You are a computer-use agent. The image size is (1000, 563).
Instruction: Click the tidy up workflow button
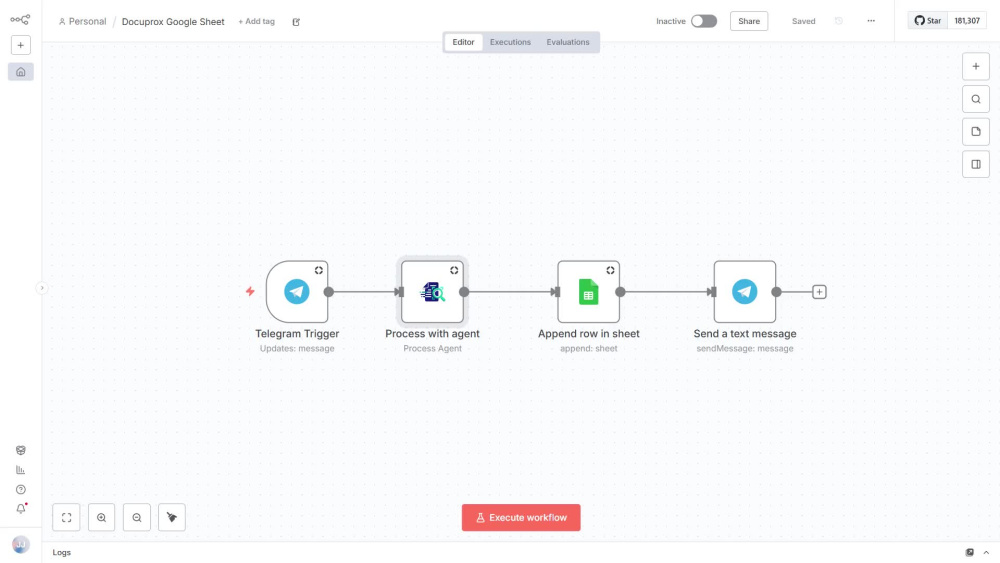click(172, 518)
